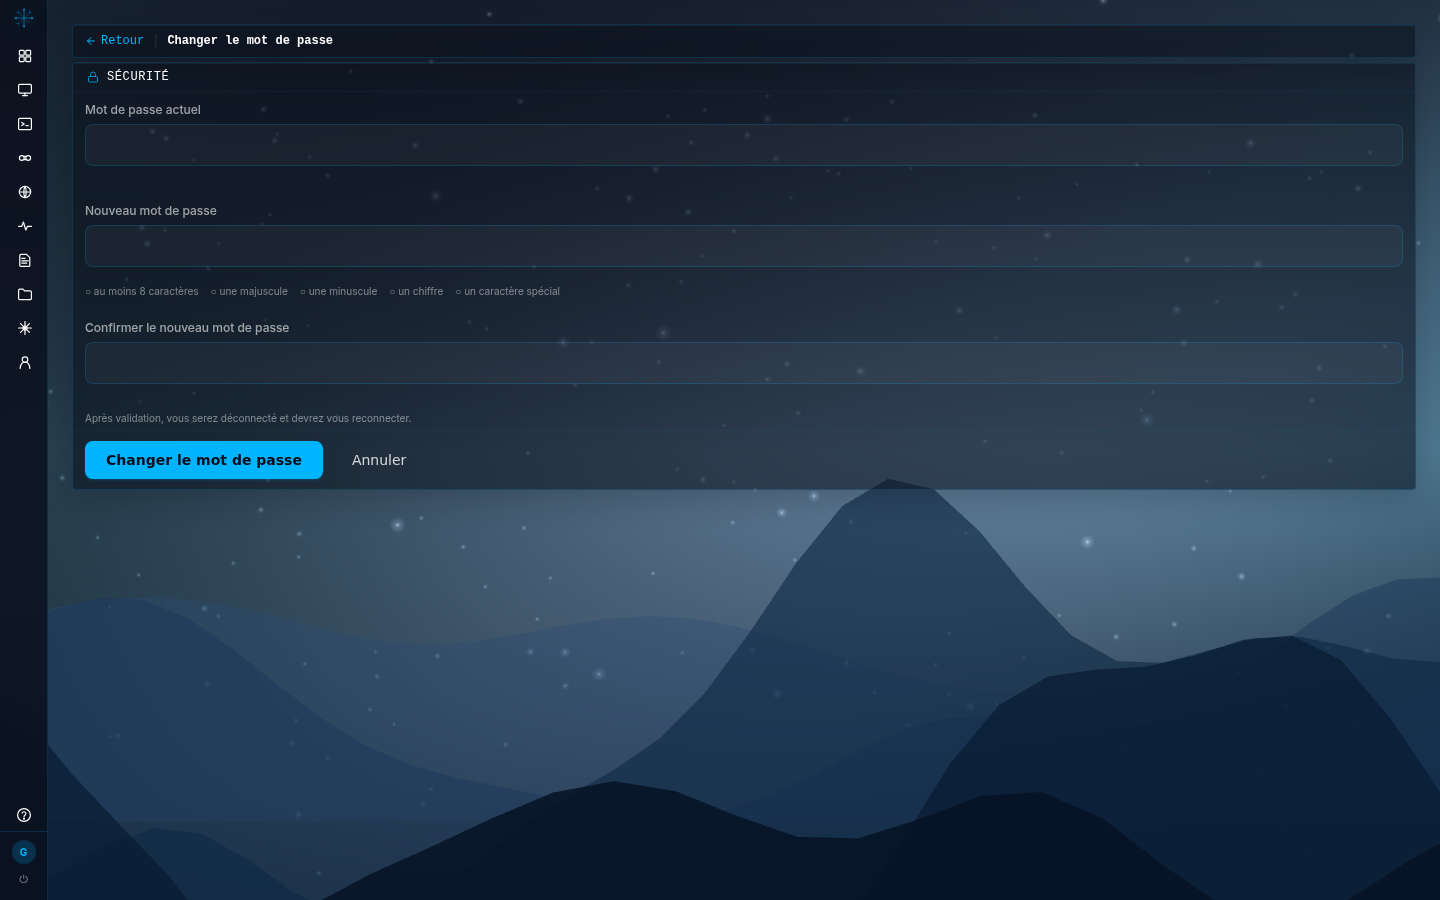Select the activity pulse sidebar icon
This screenshot has height=900, width=1440.
pyautogui.click(x=25, y=226)
